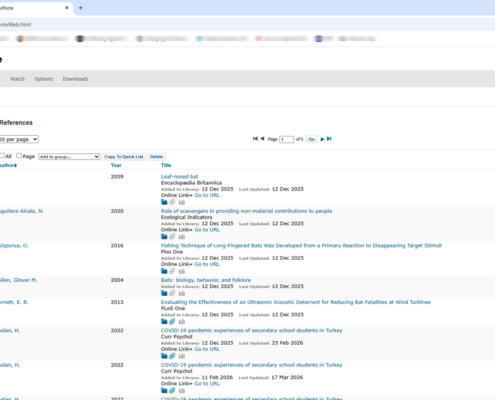
Task: Open bar chart icon for Fishing Technique reference
Action: pyautogui.click(x=182, y=271)
